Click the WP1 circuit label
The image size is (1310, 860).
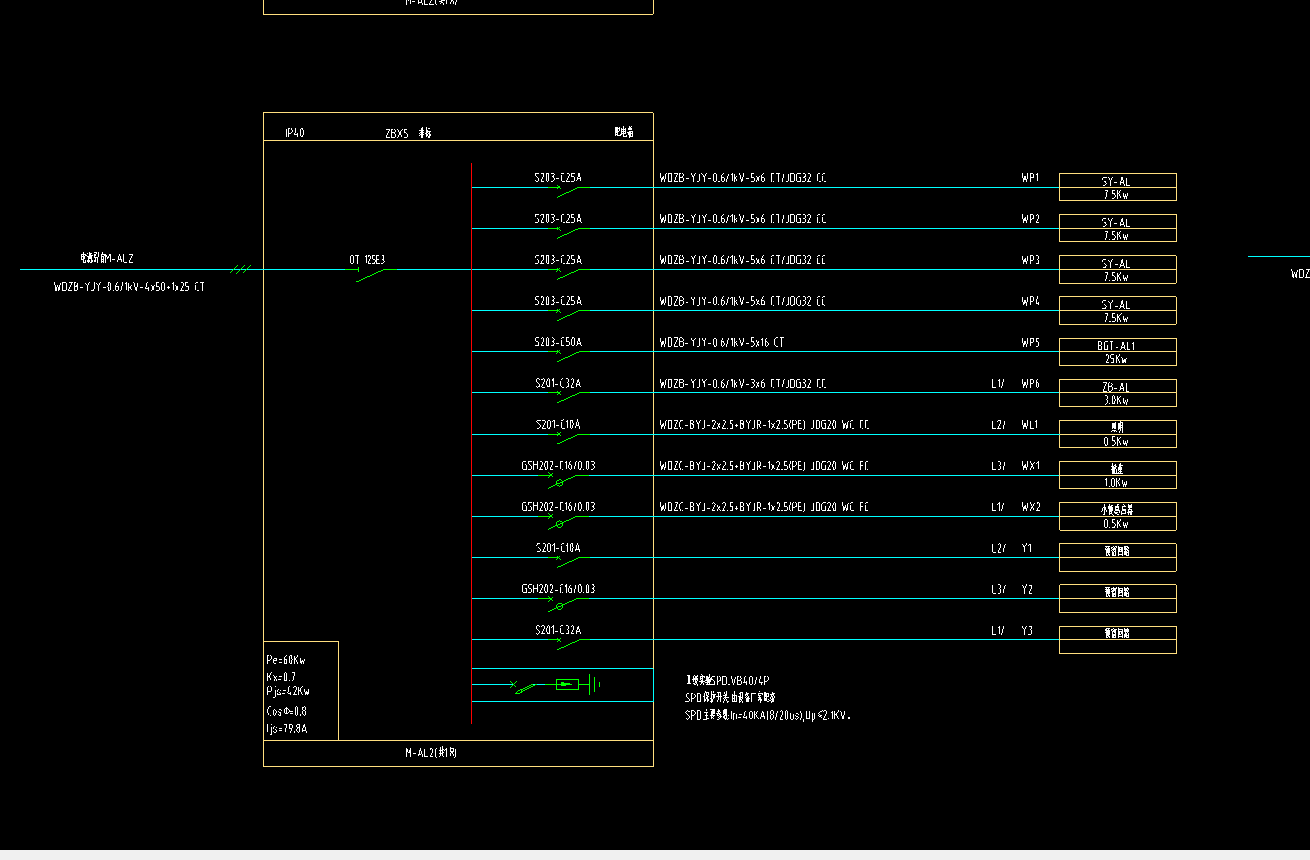pos(1030,178)
